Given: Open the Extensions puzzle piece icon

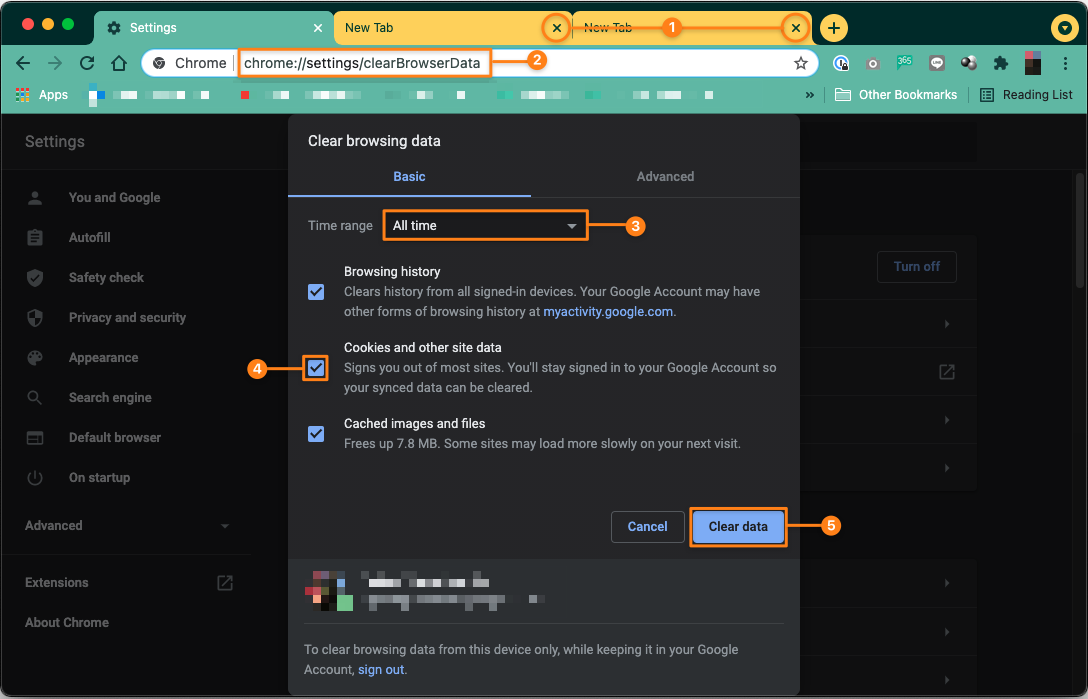Looking at the screenshot, I should (1000, 63).
